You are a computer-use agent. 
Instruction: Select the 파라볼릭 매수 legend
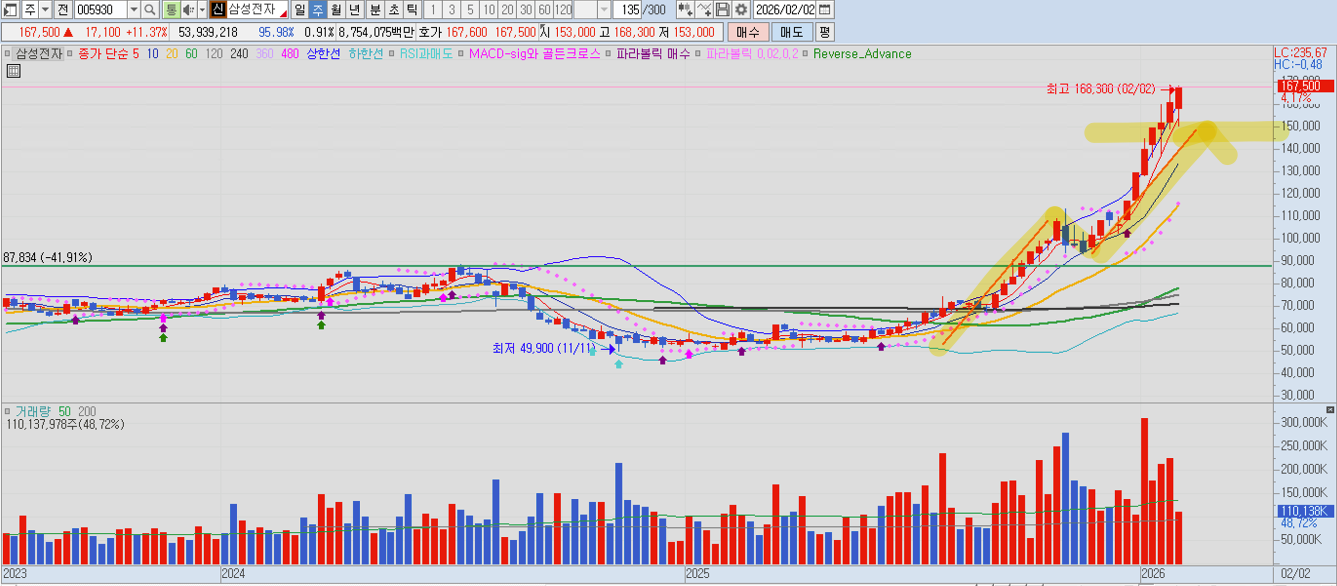[x=653, y=53]
